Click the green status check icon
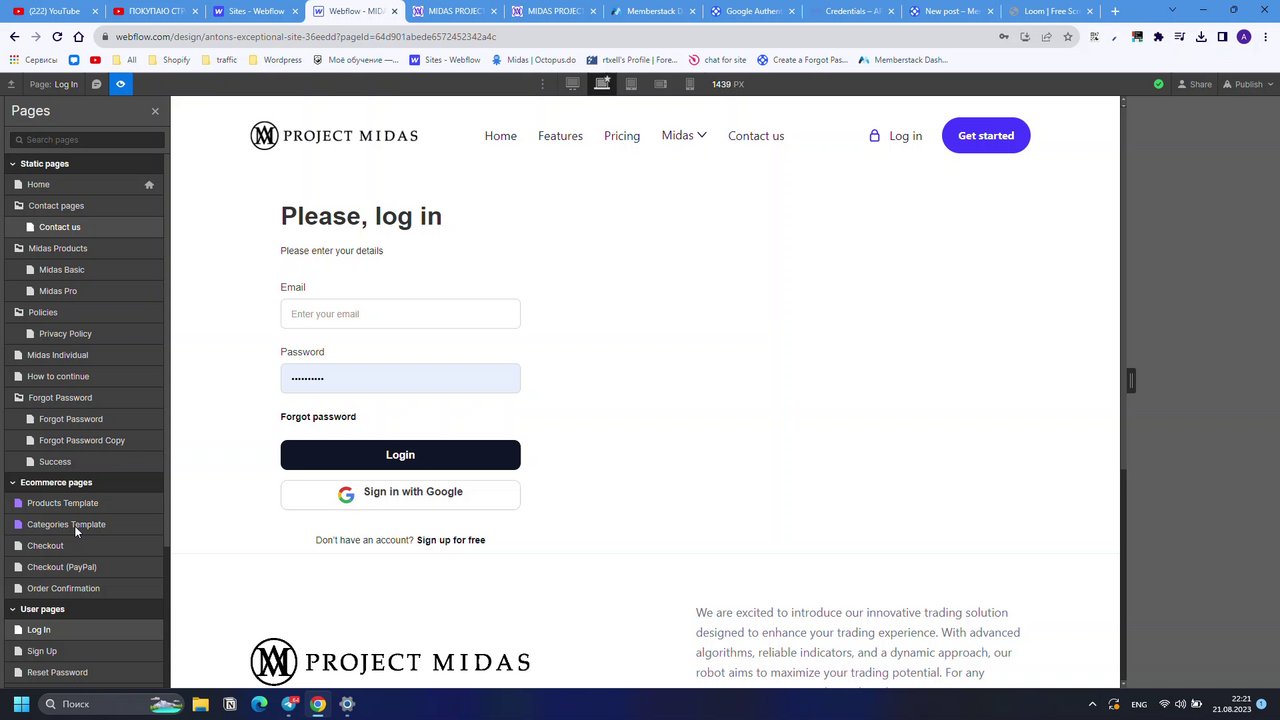Screen dimensions: 1280x720 pos(1159,84)
